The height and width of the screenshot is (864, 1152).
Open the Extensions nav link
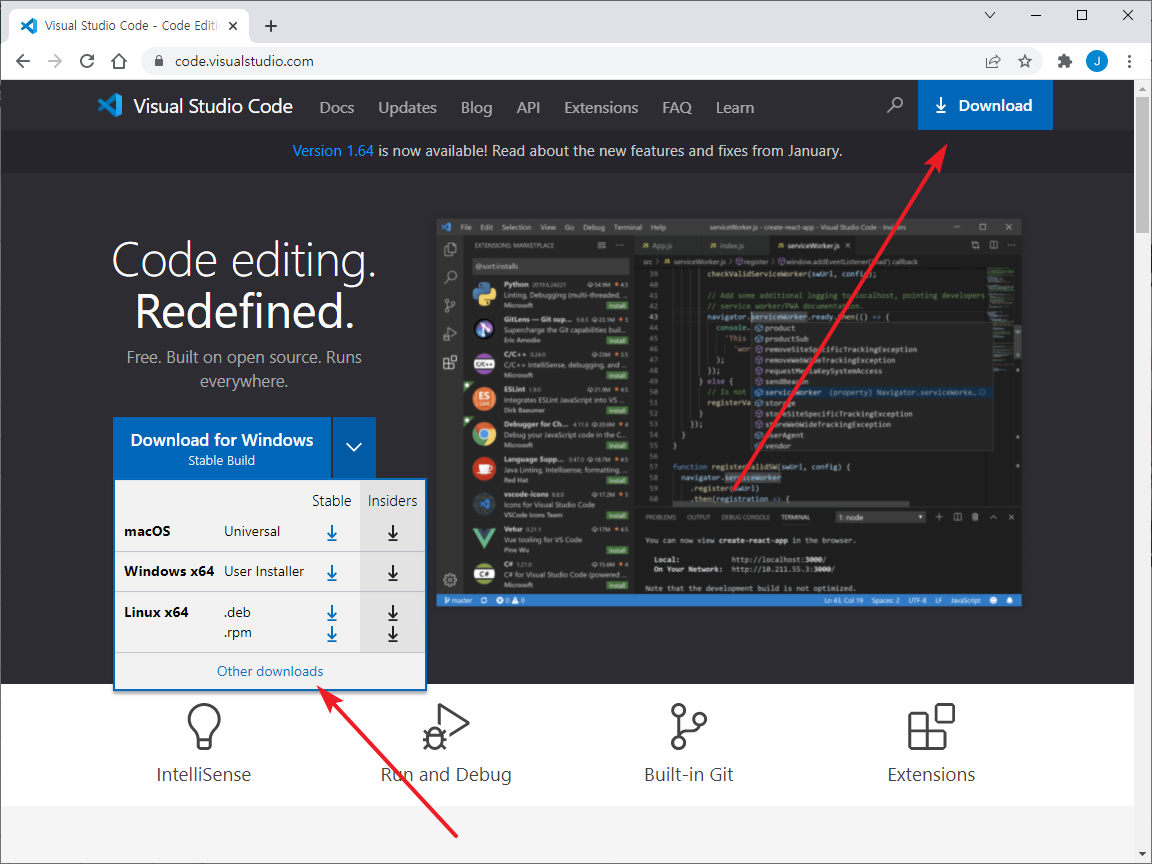click(x=601, y=107)
